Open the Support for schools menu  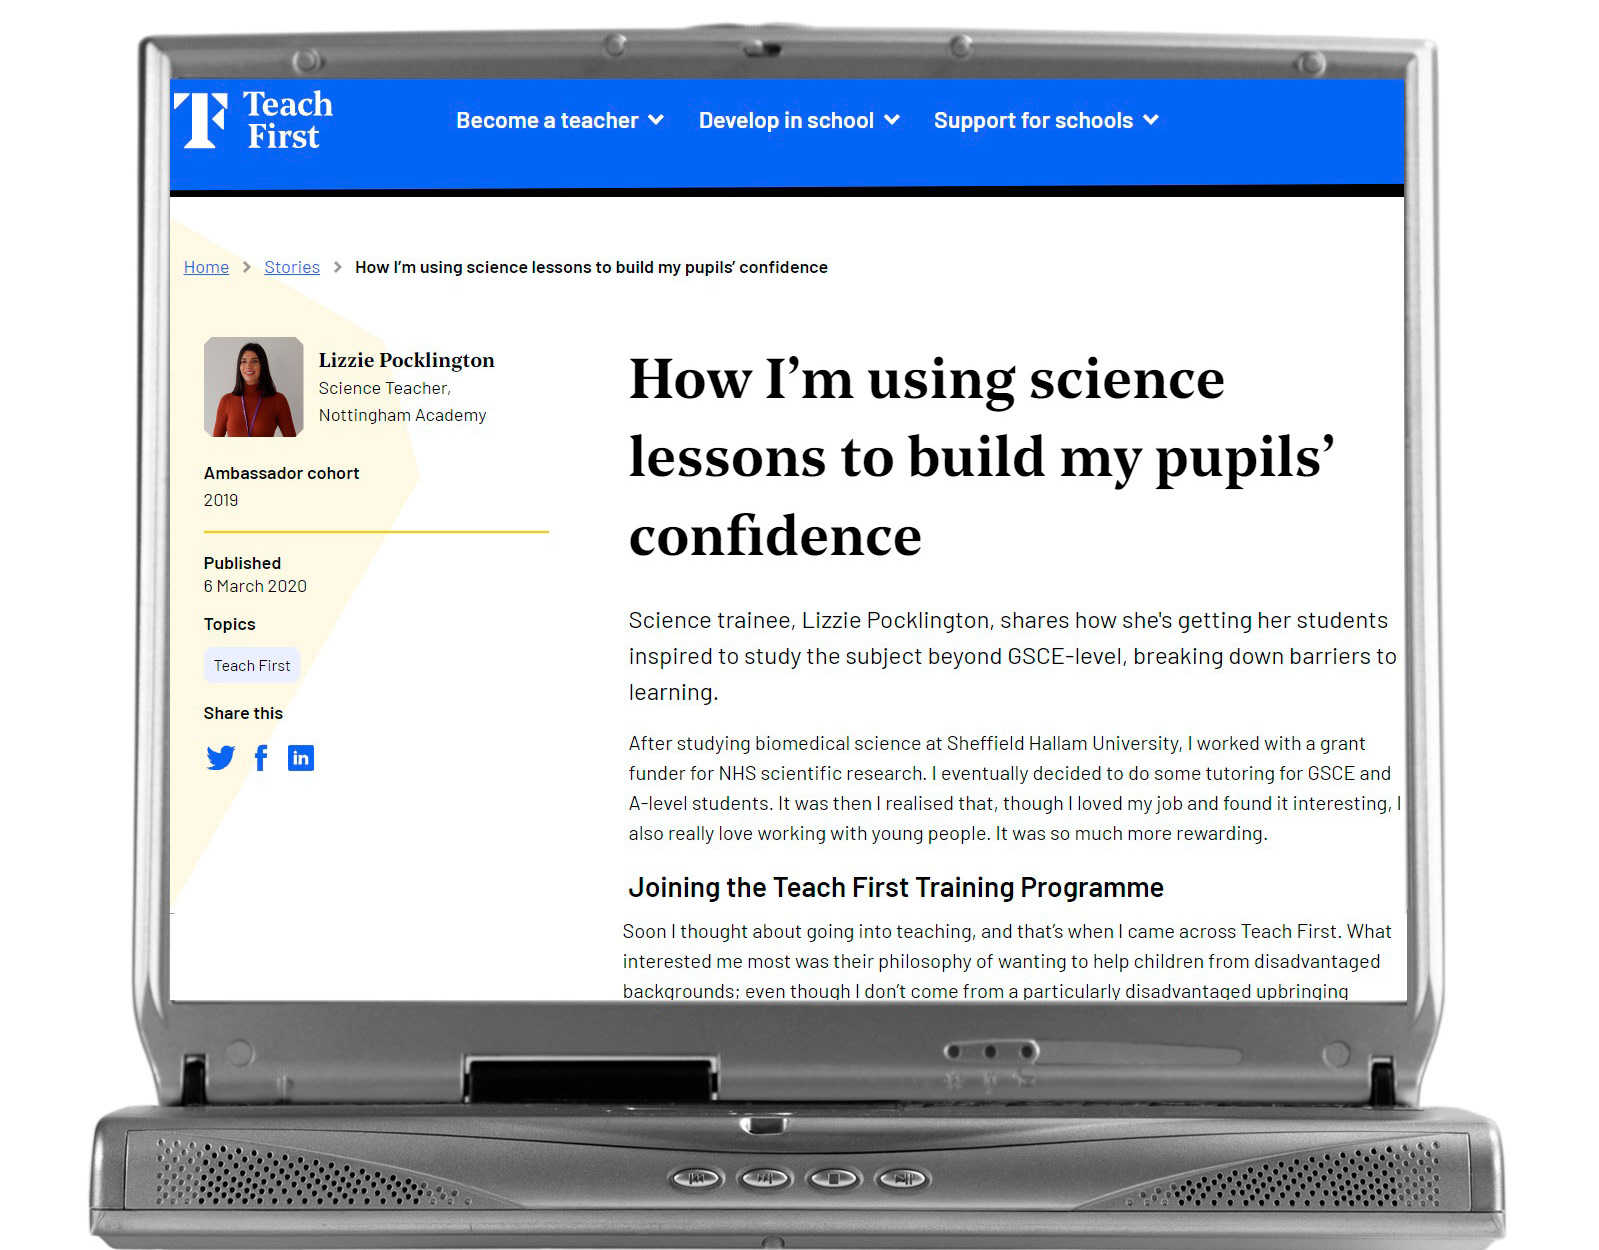pyautogui.click(x=1046, y=120)
